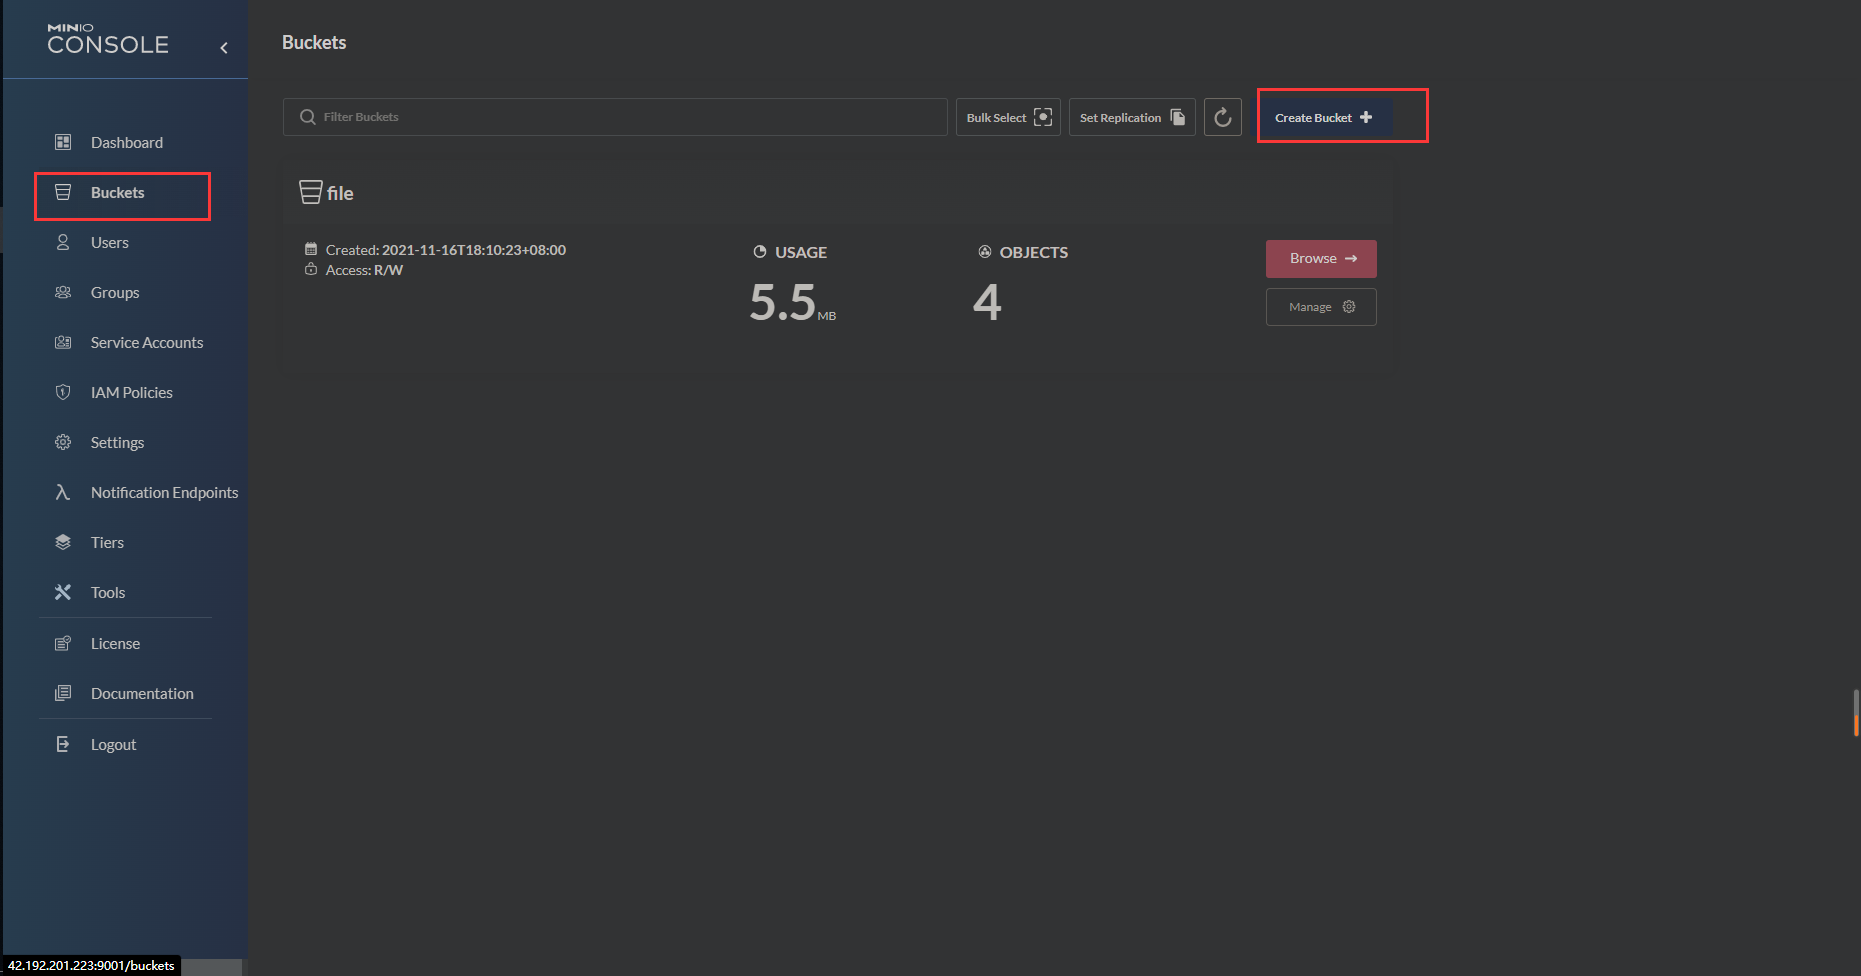The image size is (1861, 976).
Task: Focus the Filter Buckets search field
Action: 615,118
